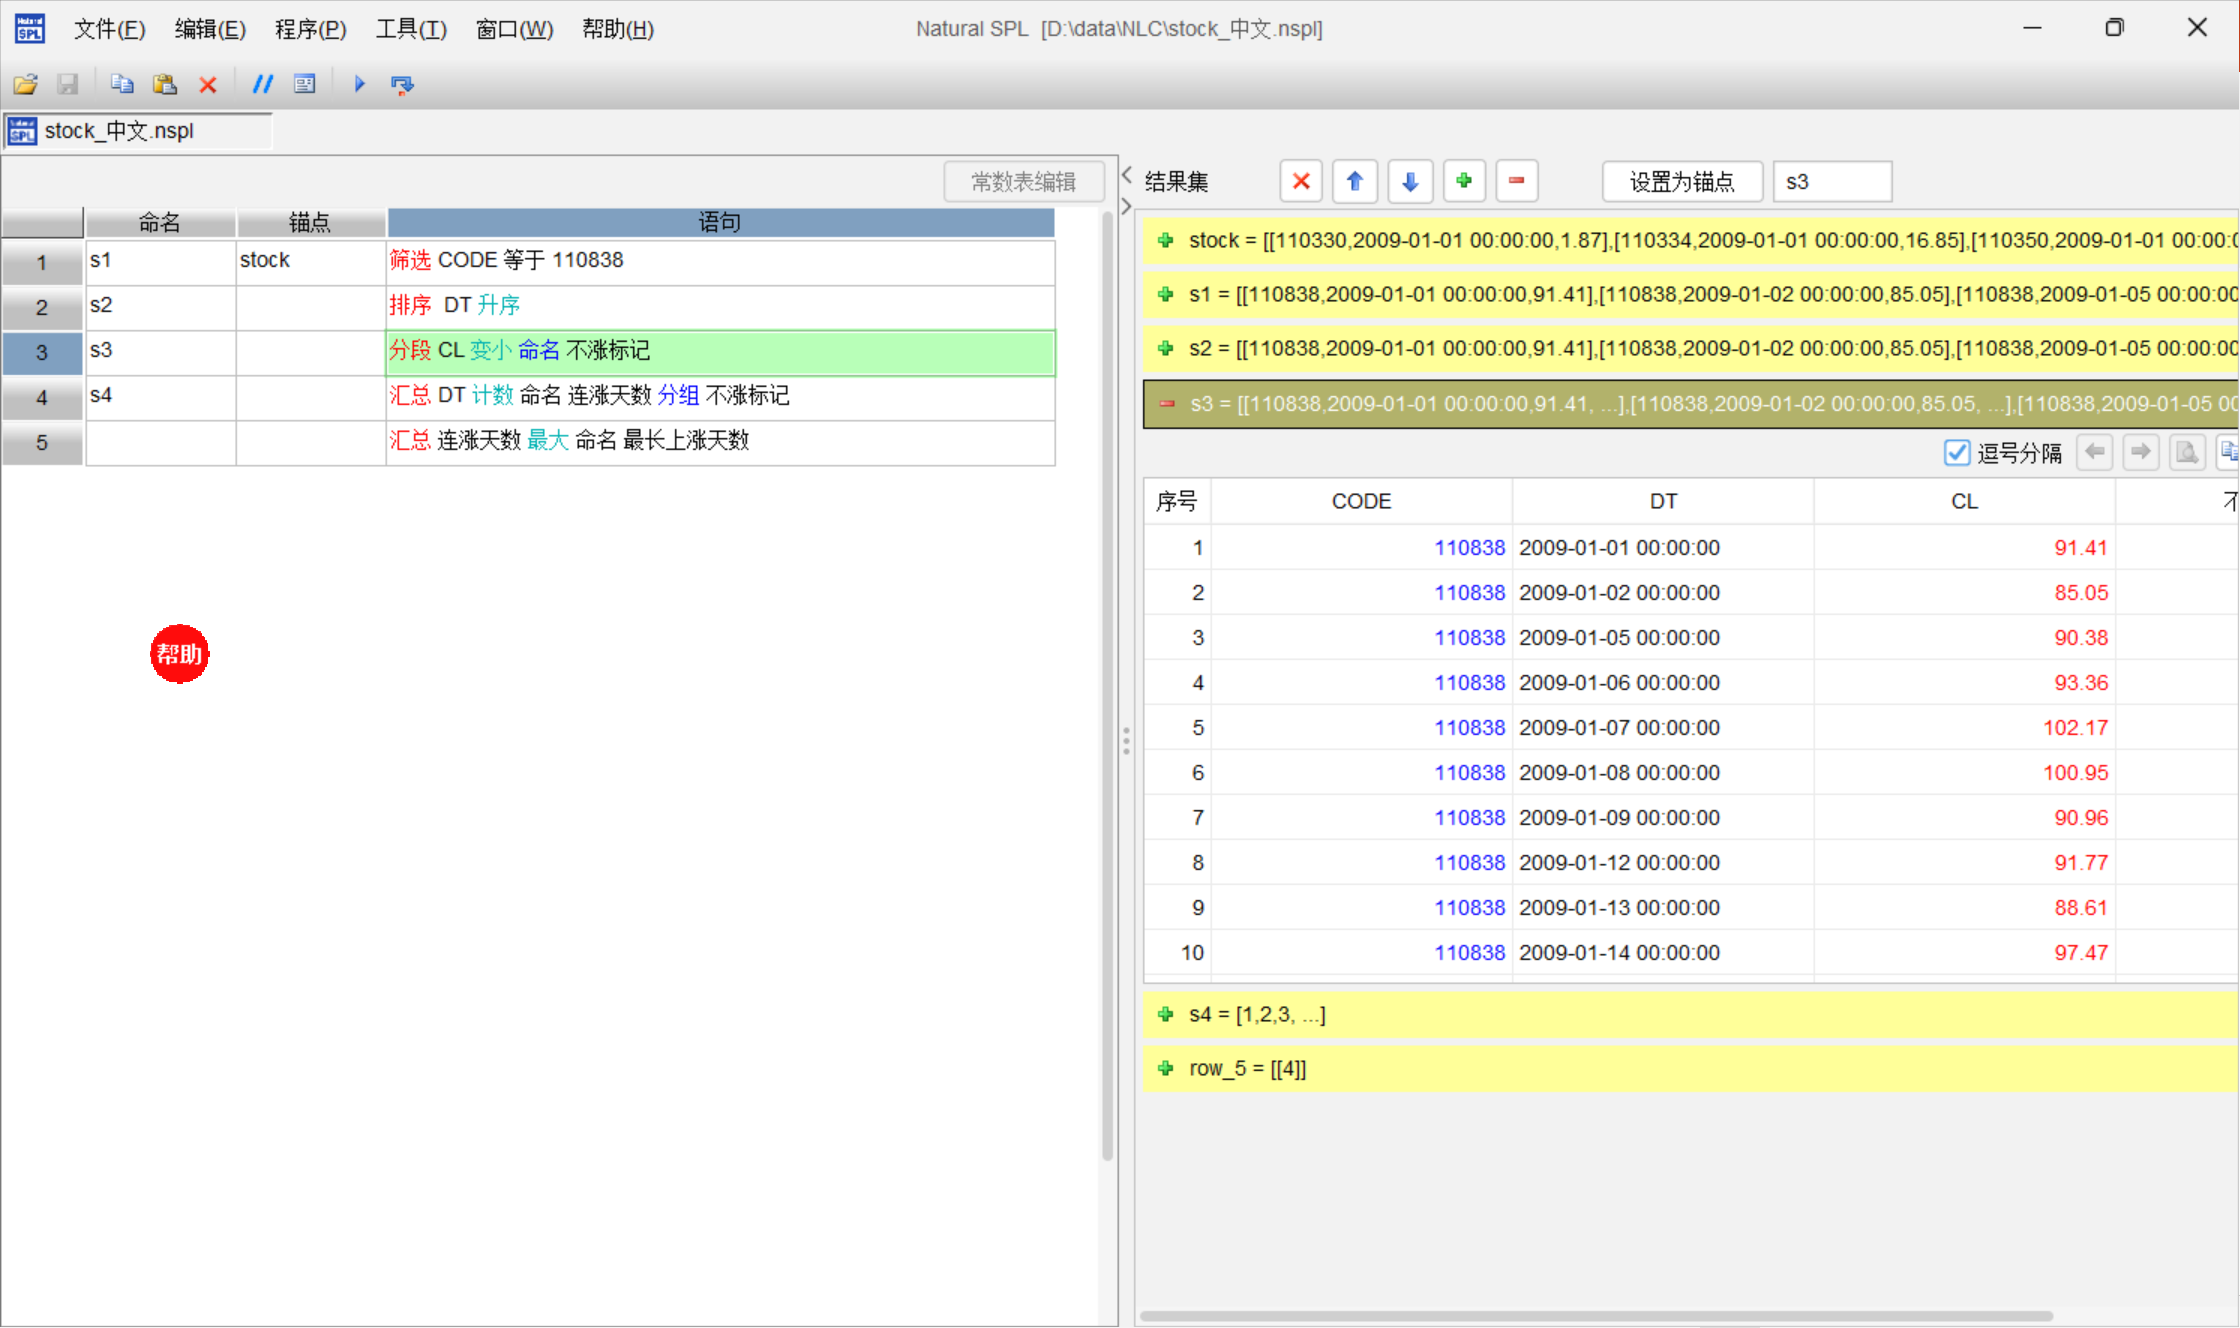Expand the s4 result row

(1165, 1014)
